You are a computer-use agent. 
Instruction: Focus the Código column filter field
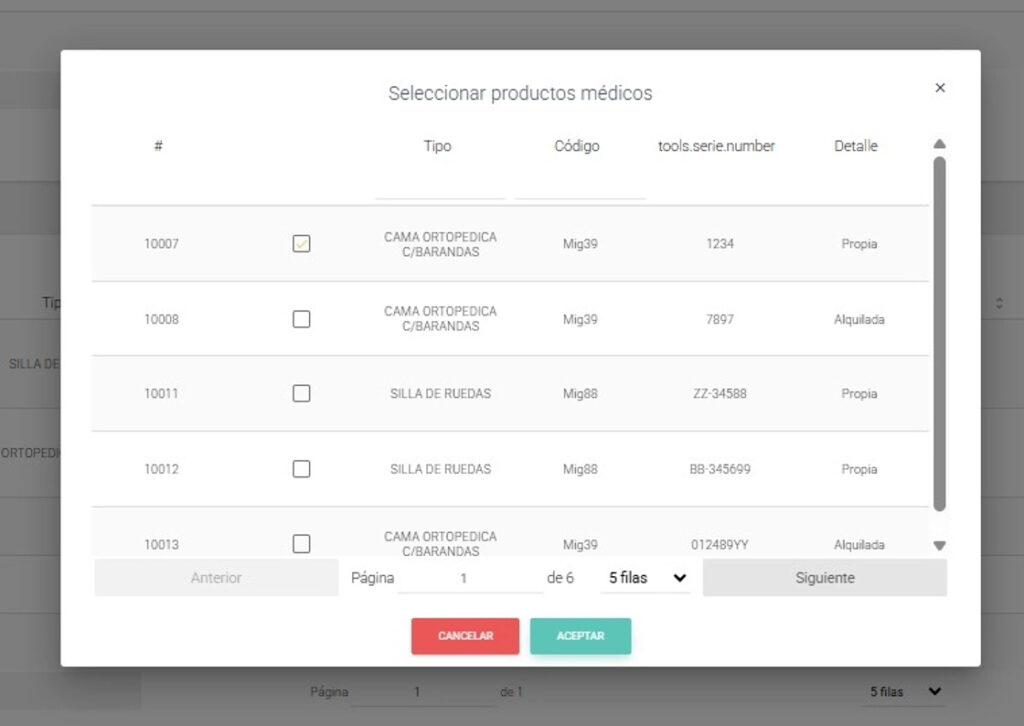(x=579, y=186)
